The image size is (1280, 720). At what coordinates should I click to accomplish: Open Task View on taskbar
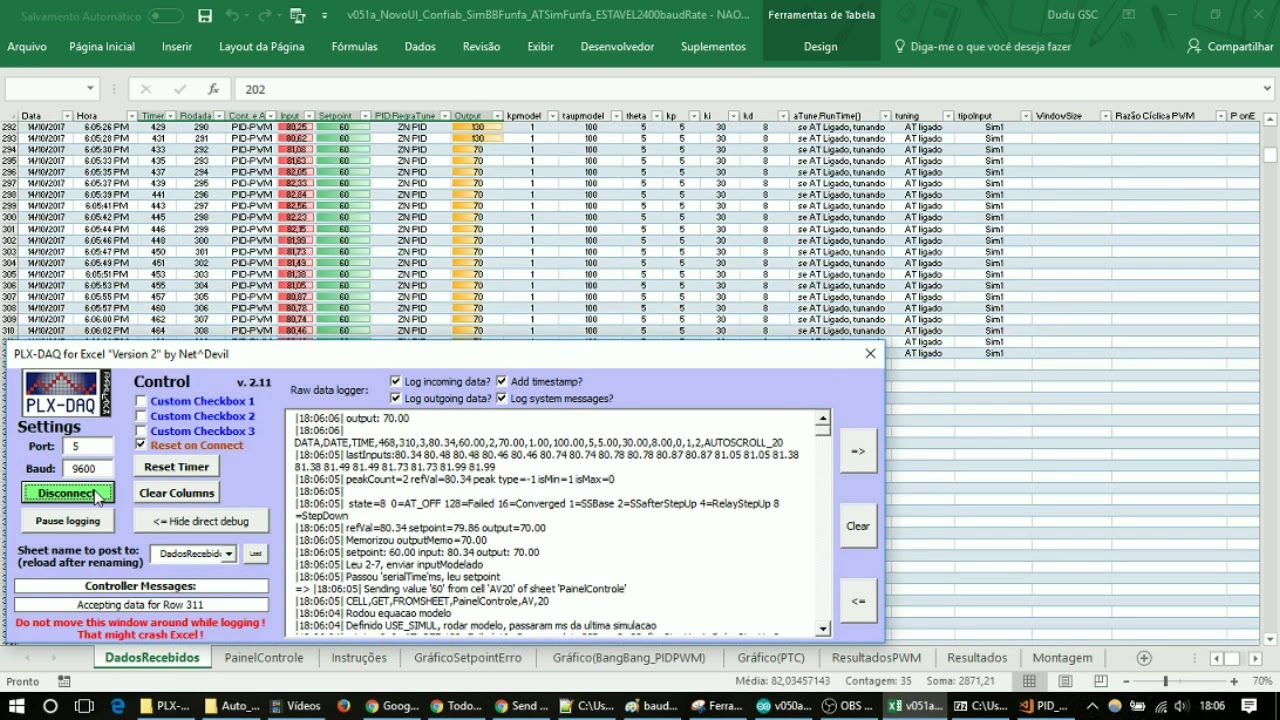84,706
